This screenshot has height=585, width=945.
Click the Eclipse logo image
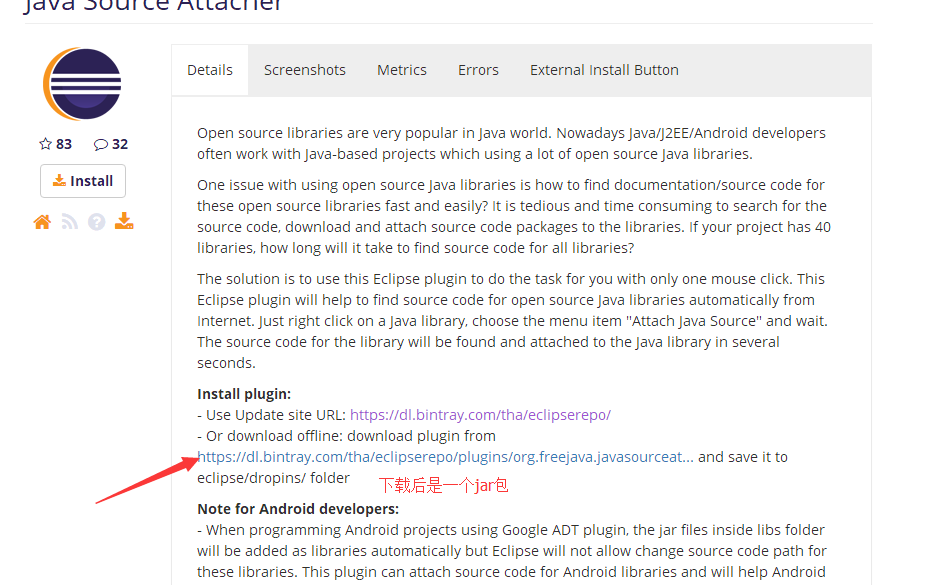[83, 84]
